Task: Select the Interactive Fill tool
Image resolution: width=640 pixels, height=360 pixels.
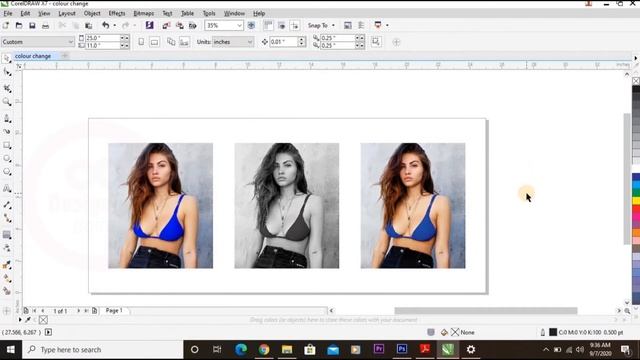Action: point(7,278)
